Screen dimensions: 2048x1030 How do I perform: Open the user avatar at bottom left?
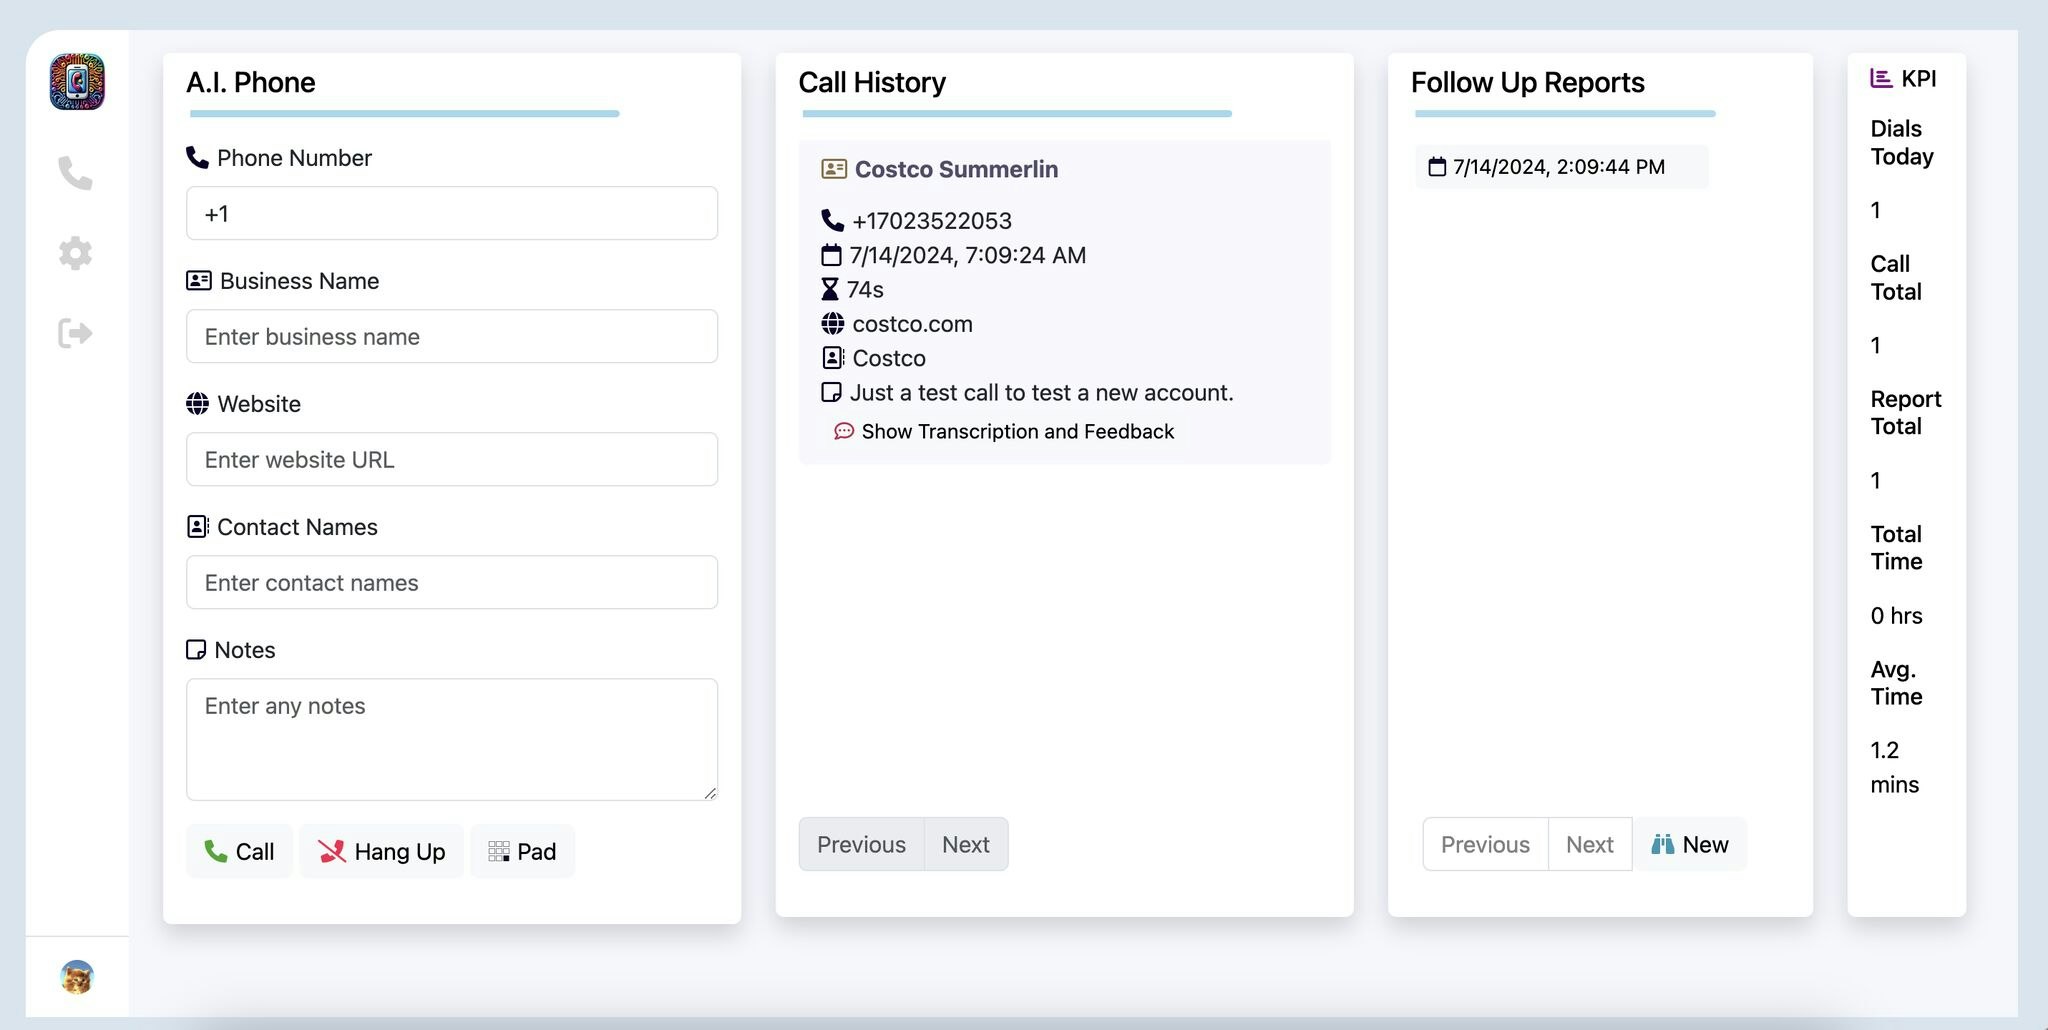(x=77, y=977)
